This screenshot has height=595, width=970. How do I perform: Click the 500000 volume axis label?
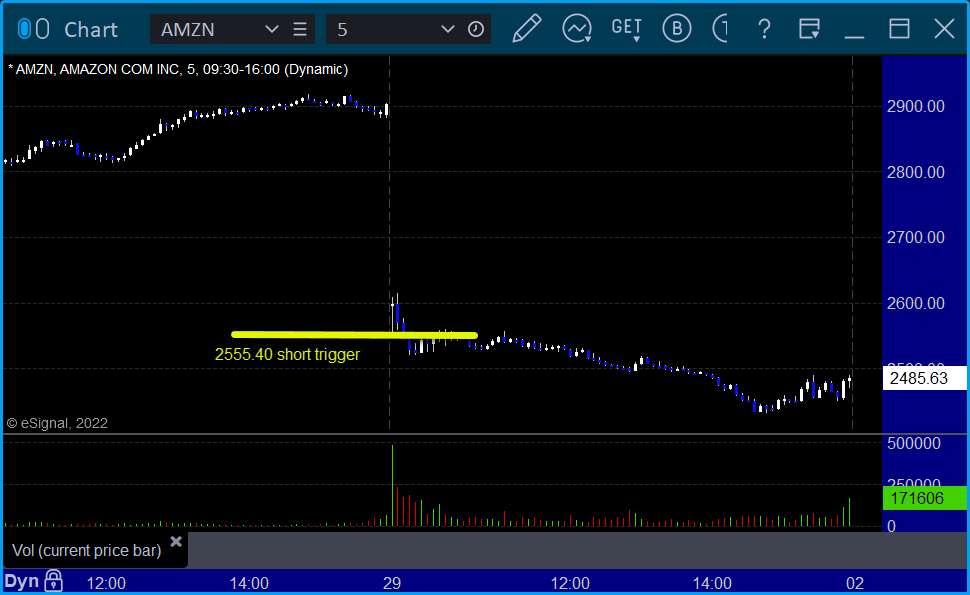coord(914,443)
